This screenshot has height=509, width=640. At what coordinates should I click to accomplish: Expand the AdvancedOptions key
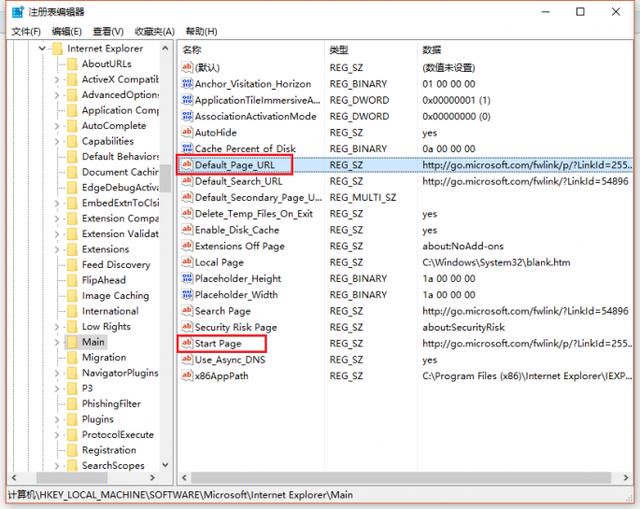click(57, 95)
